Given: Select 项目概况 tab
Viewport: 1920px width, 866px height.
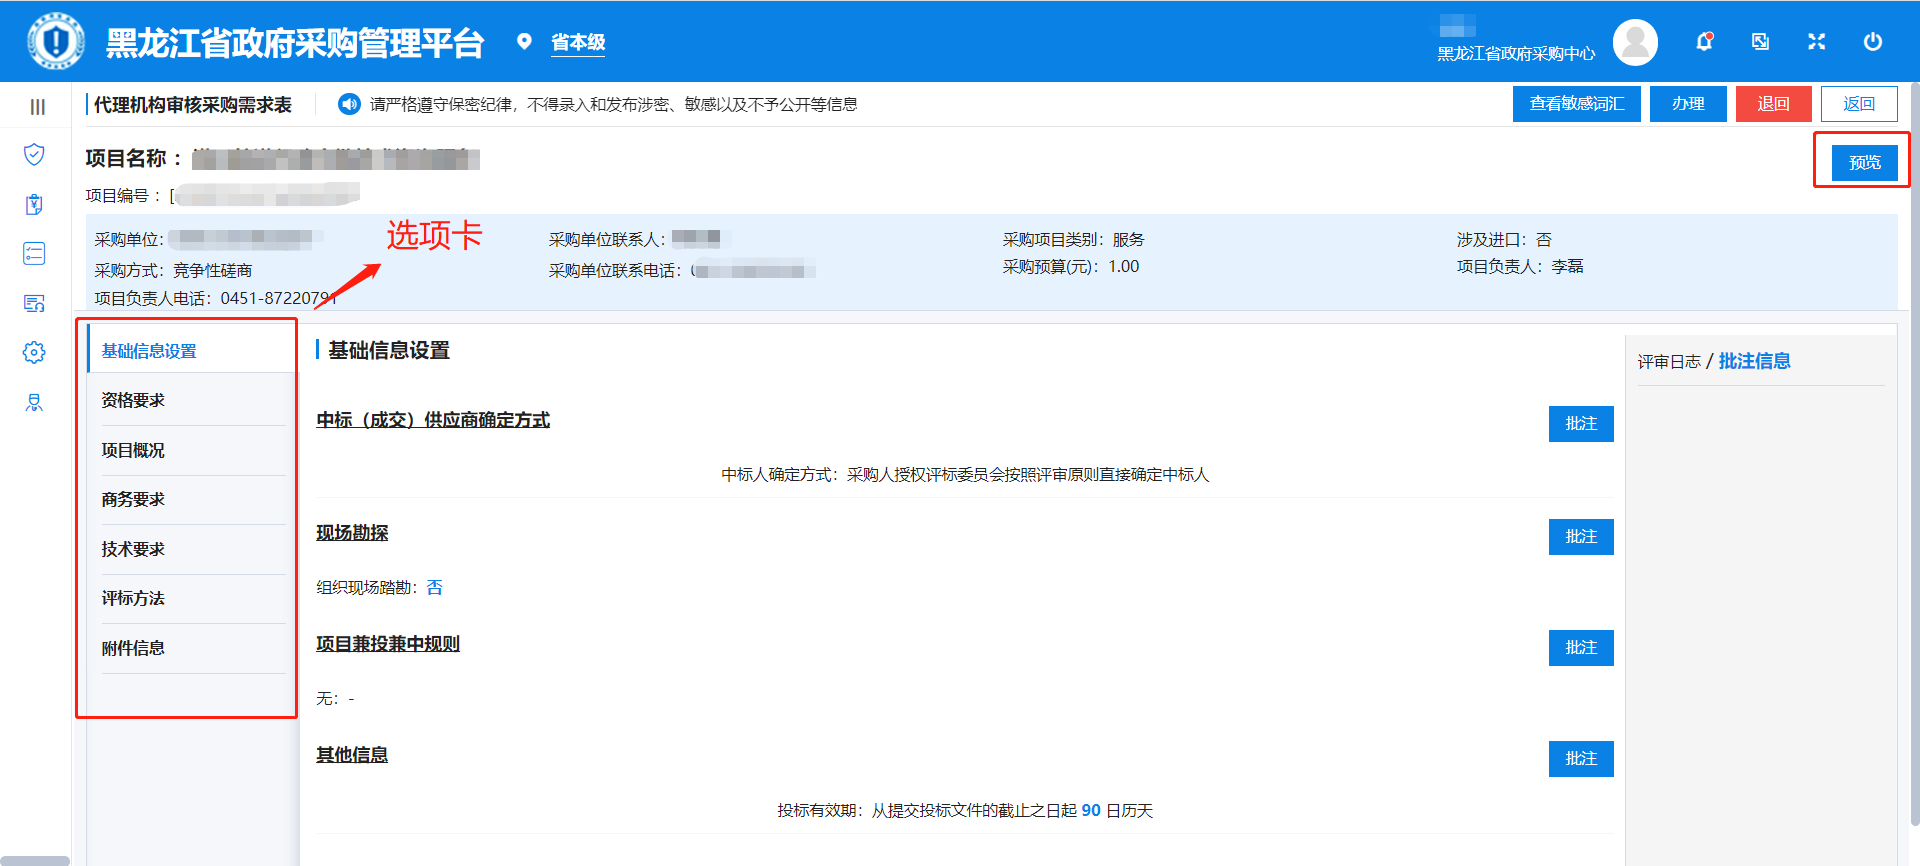Looking at the screenshot, I should pyautogui.click(x=191, y=450).
